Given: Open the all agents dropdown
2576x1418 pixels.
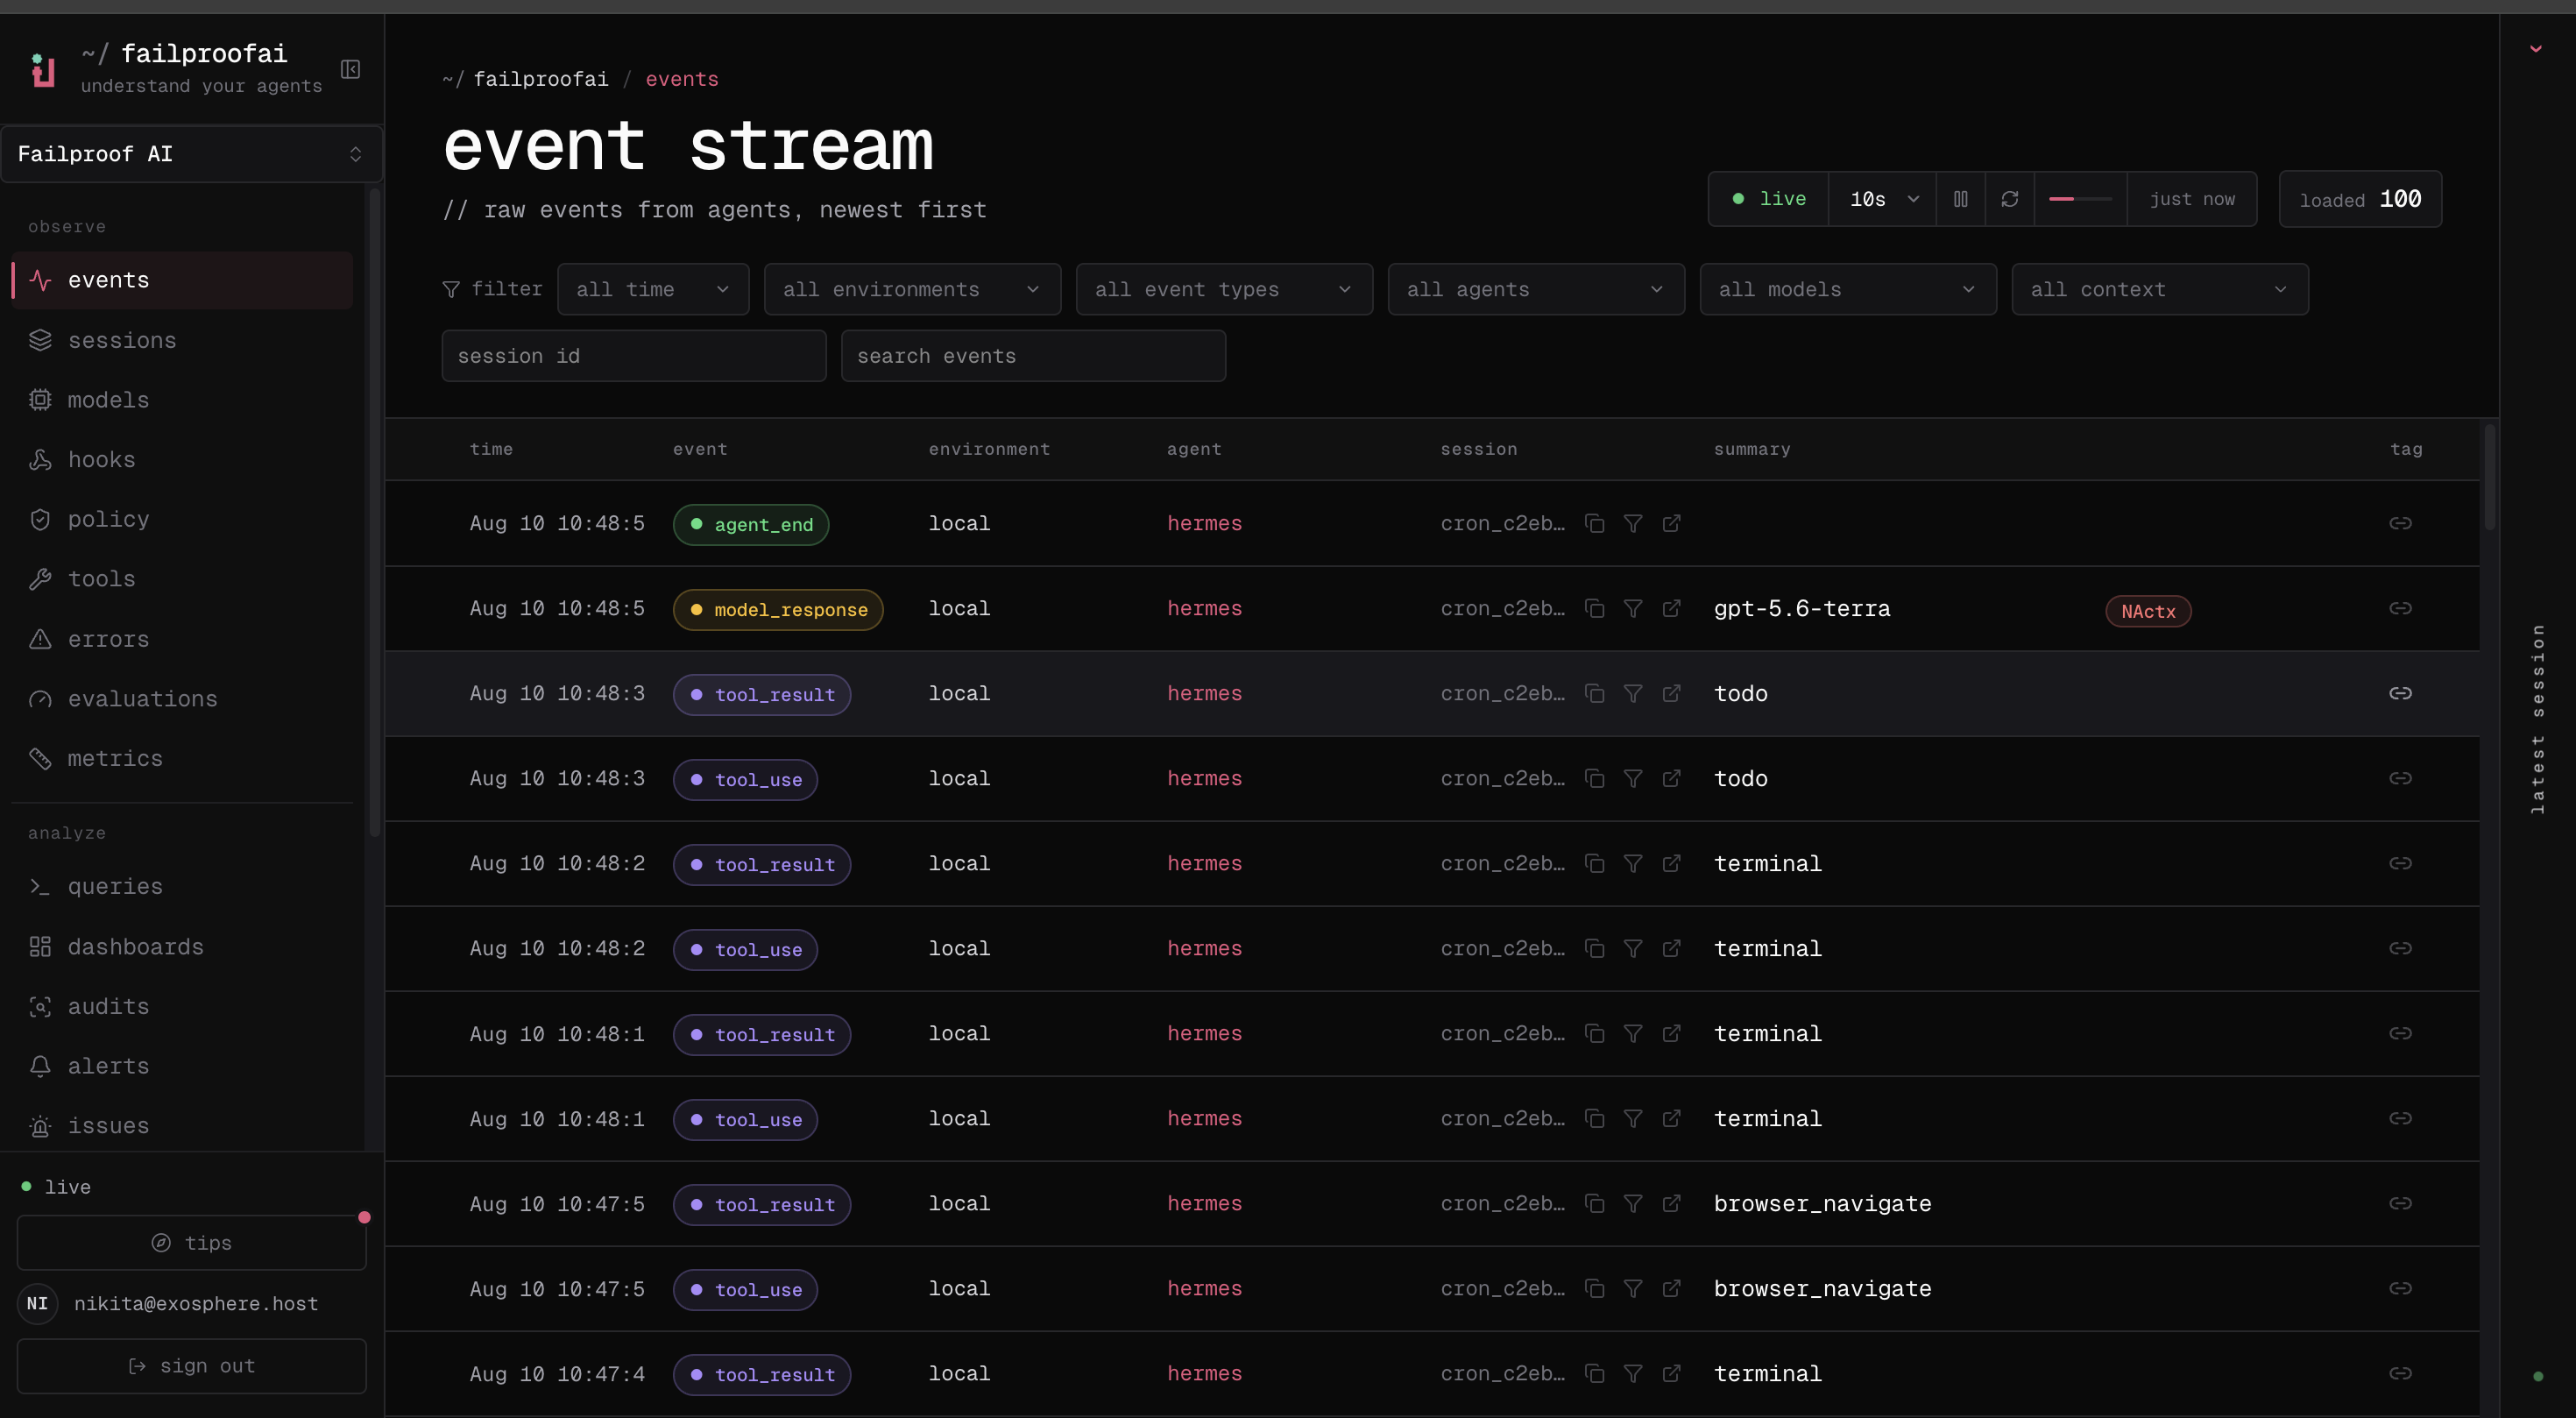Looking at the screenshot, I should pyautogui.click(x=1536, y=289).
